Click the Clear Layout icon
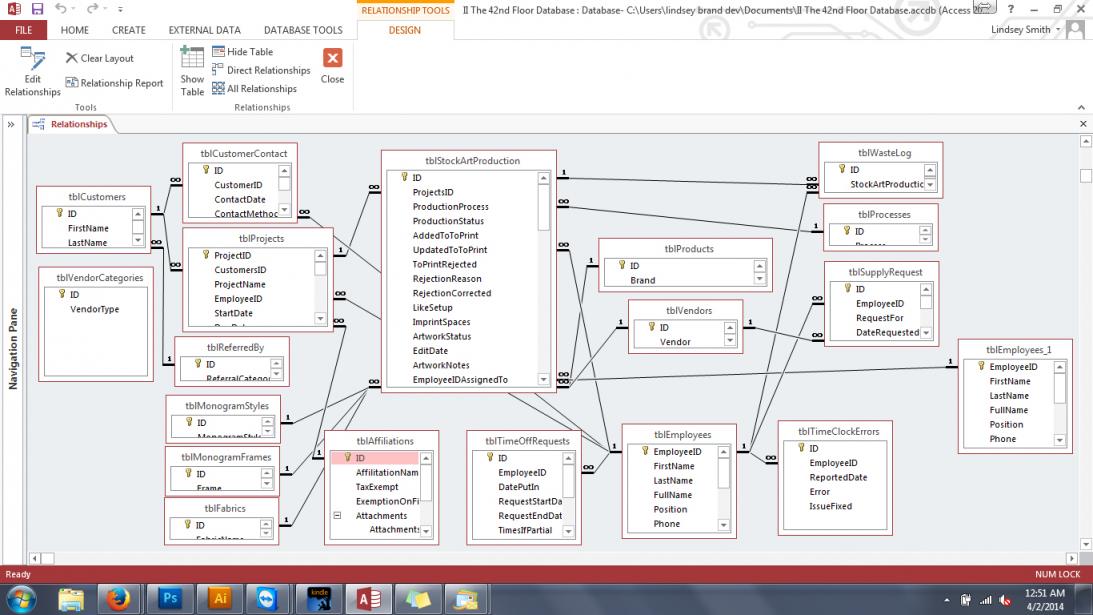This screenshot has width=1093, height=615. 72,58
